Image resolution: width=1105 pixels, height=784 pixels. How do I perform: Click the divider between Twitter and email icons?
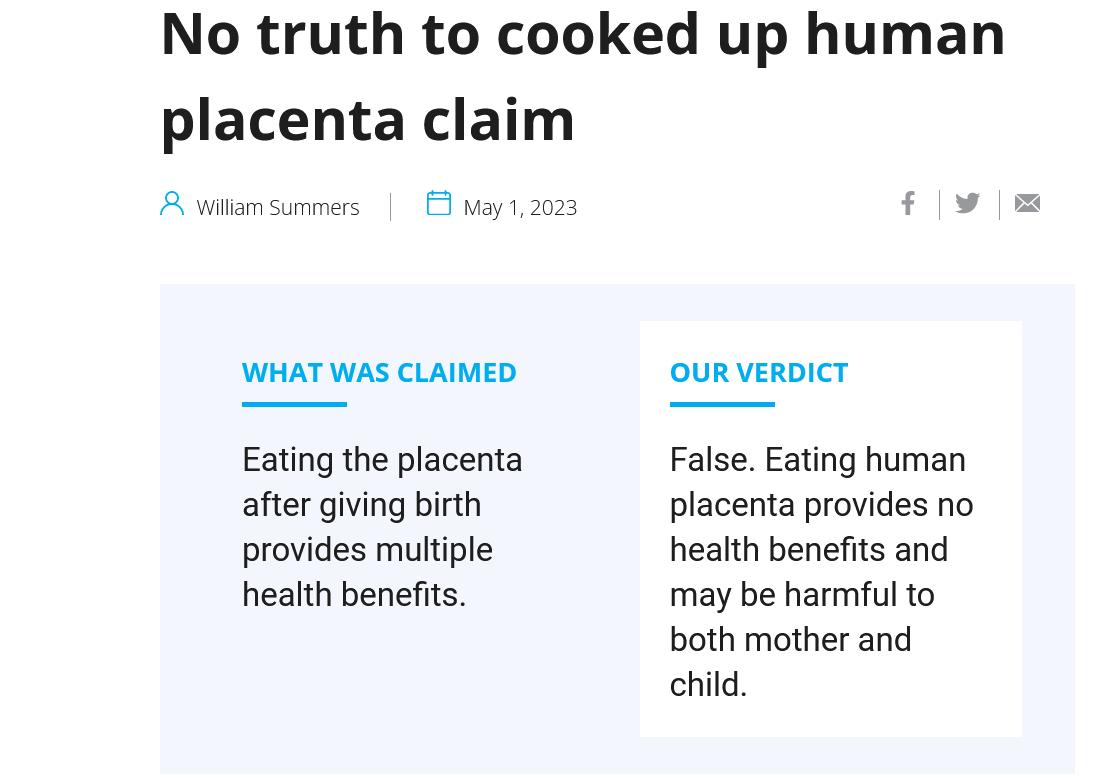click(x=999, y=204)
